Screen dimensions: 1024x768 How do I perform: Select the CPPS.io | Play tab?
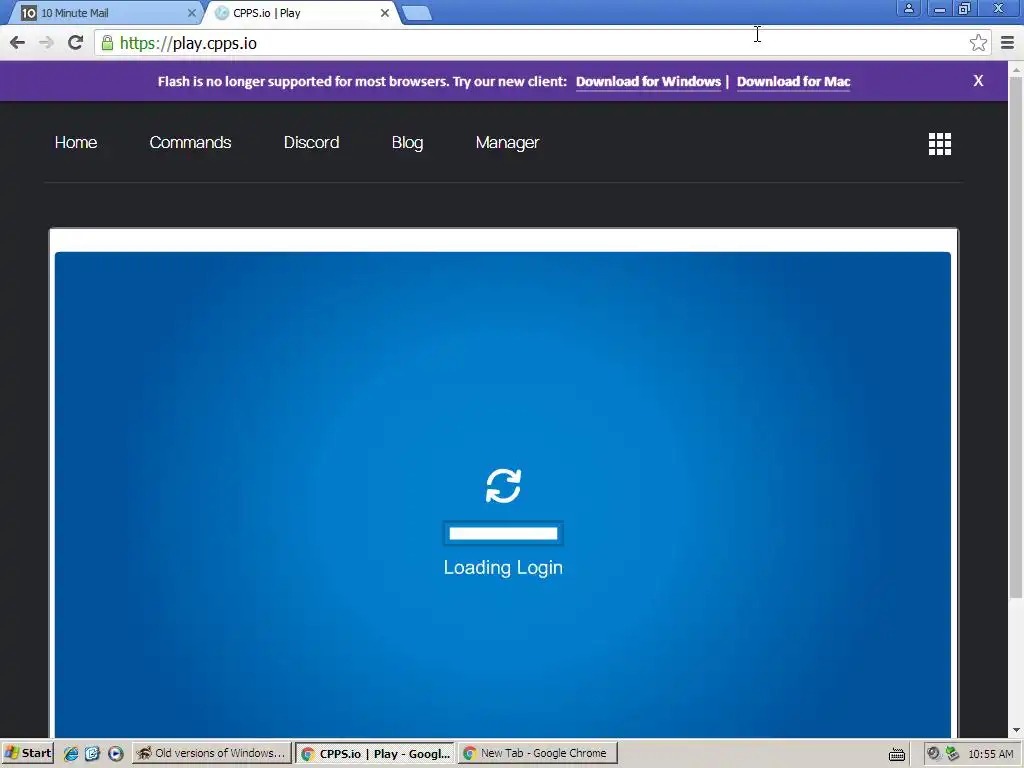[302, 13]
